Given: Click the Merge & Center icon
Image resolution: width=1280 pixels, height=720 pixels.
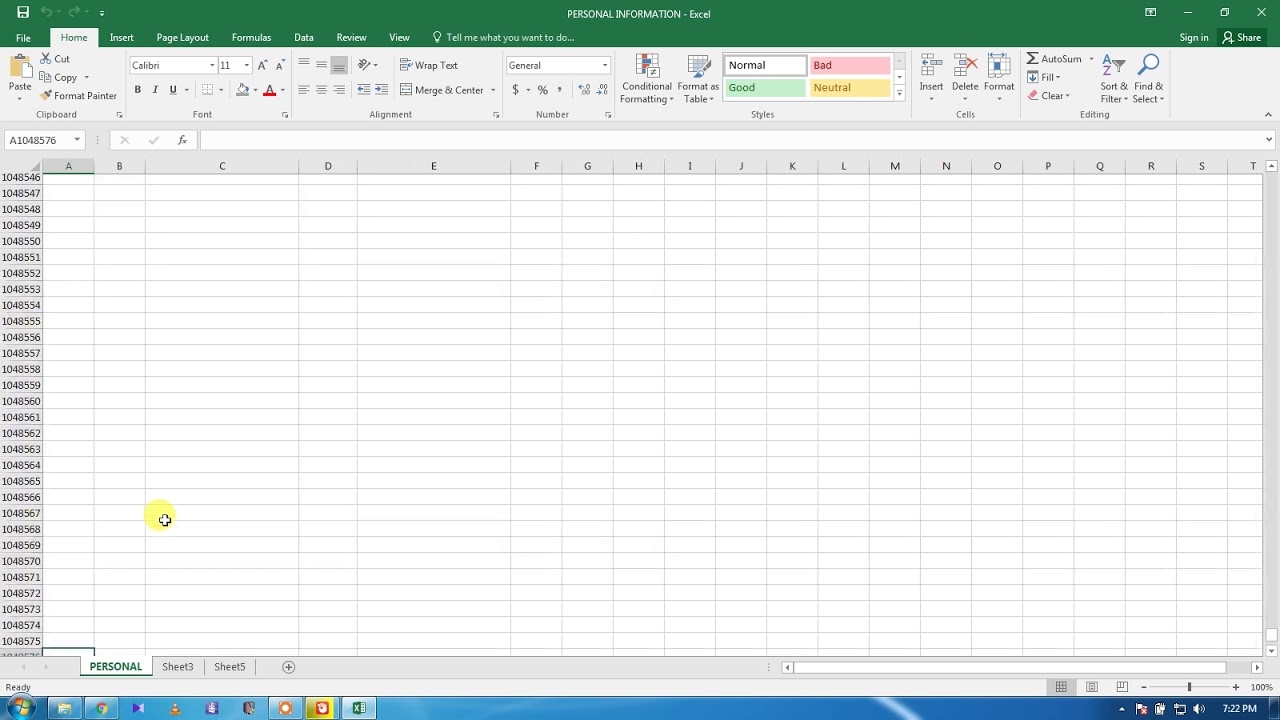Looking at the screenshot, I should 406,90.
